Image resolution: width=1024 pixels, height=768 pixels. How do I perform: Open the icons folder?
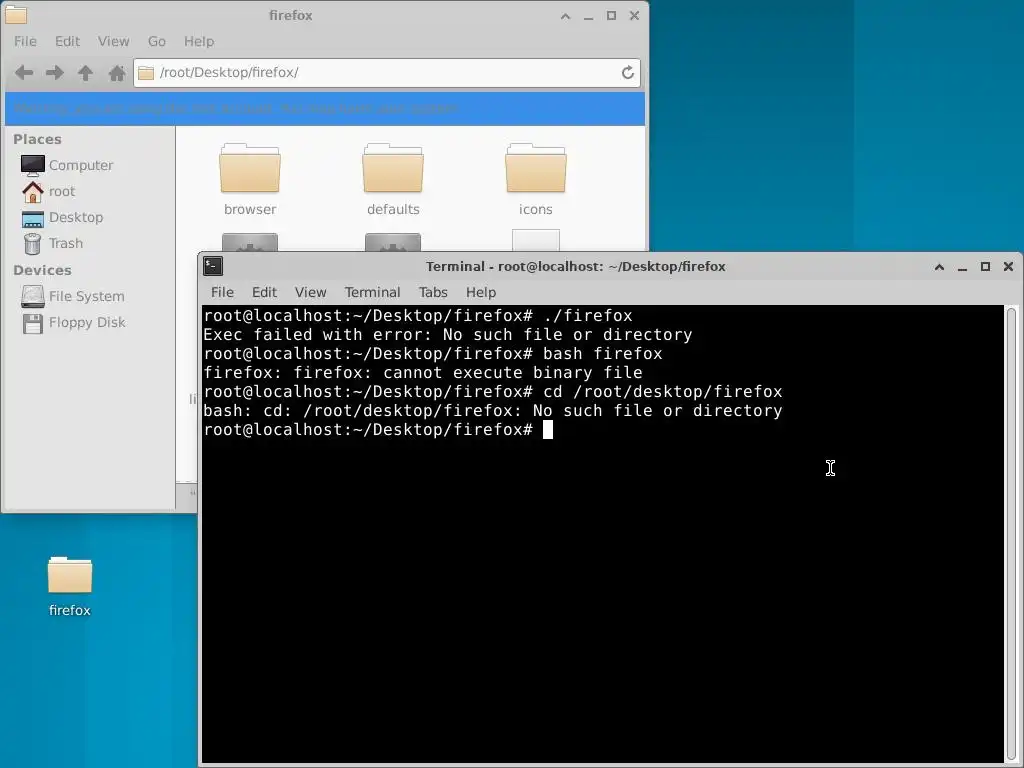tap(536, 180)
